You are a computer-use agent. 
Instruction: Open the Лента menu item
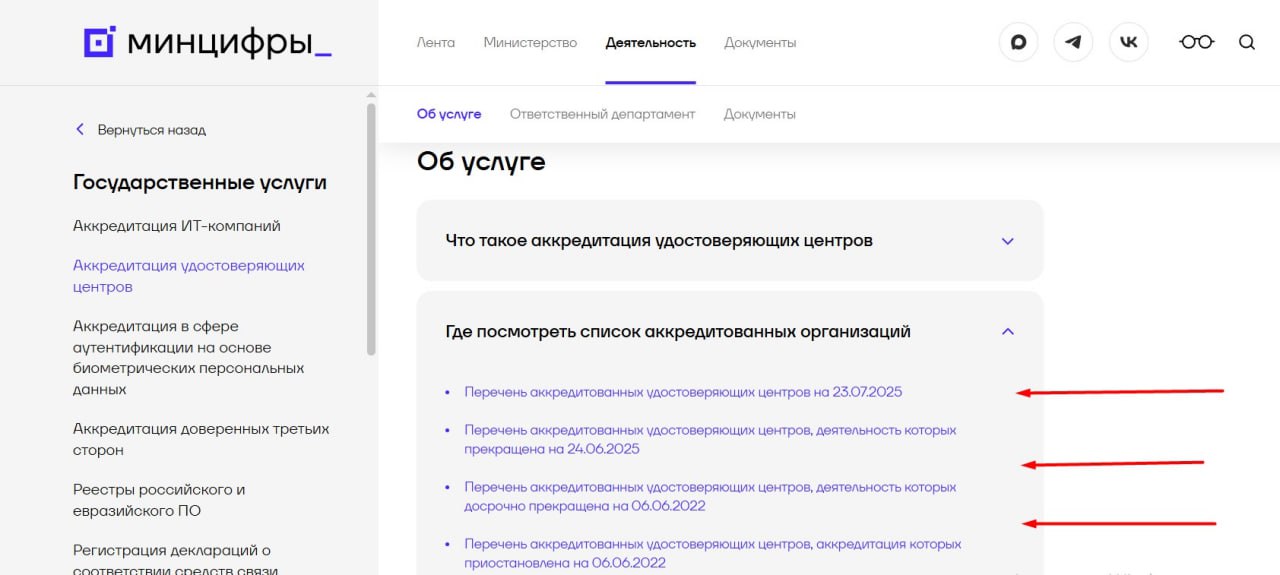(435, 42)
